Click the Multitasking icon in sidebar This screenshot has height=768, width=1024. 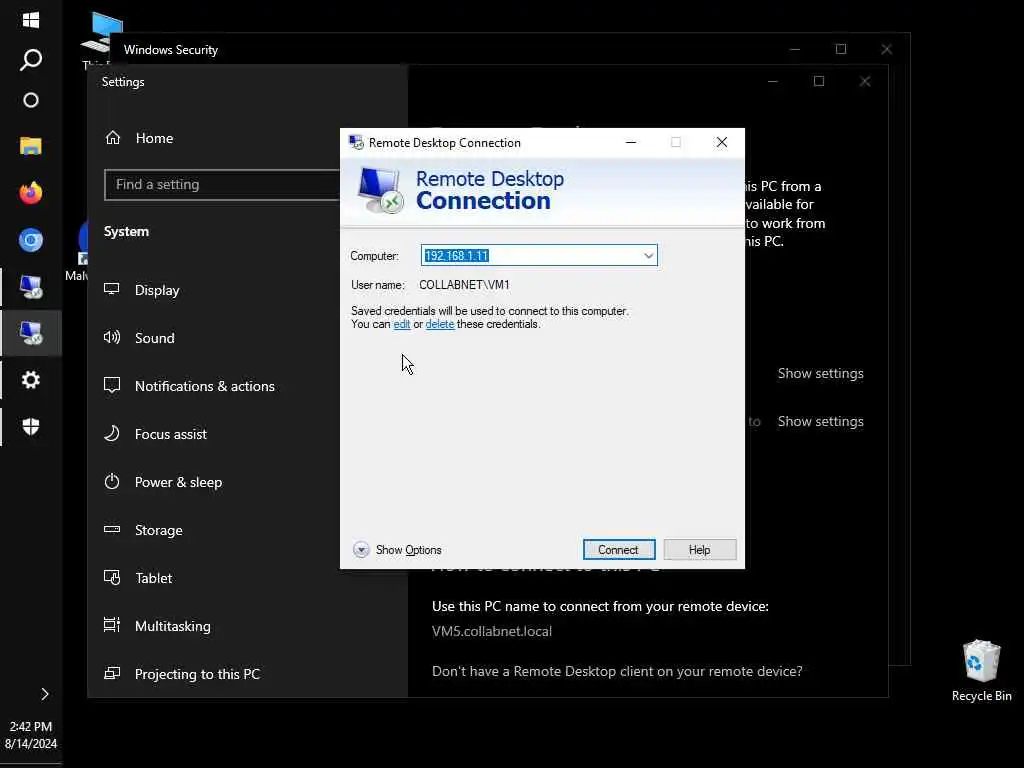112,625
